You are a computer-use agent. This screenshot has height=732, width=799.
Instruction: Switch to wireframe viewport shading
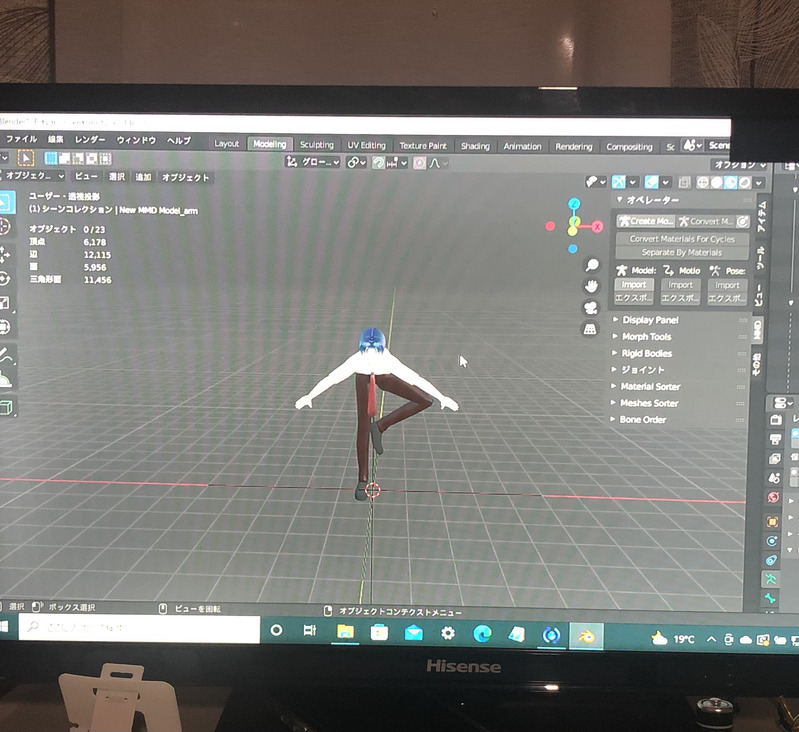pyautogui.click(x=703, y=182)
